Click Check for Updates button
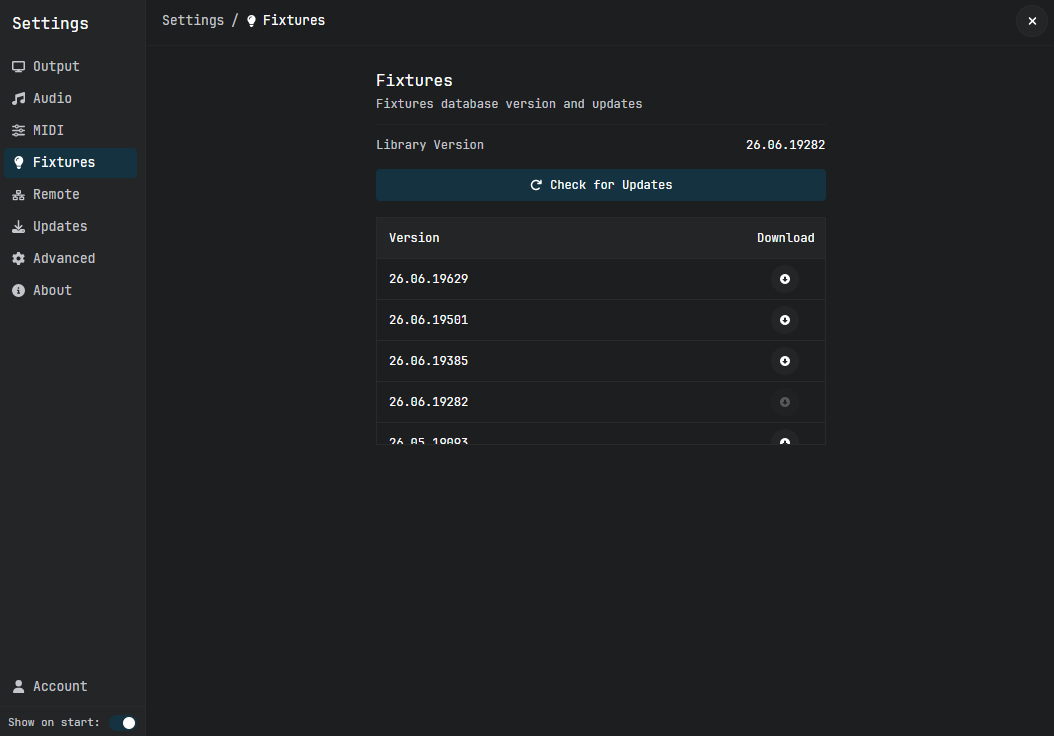This screenshot has height=736, width=1054. [601, 185]
